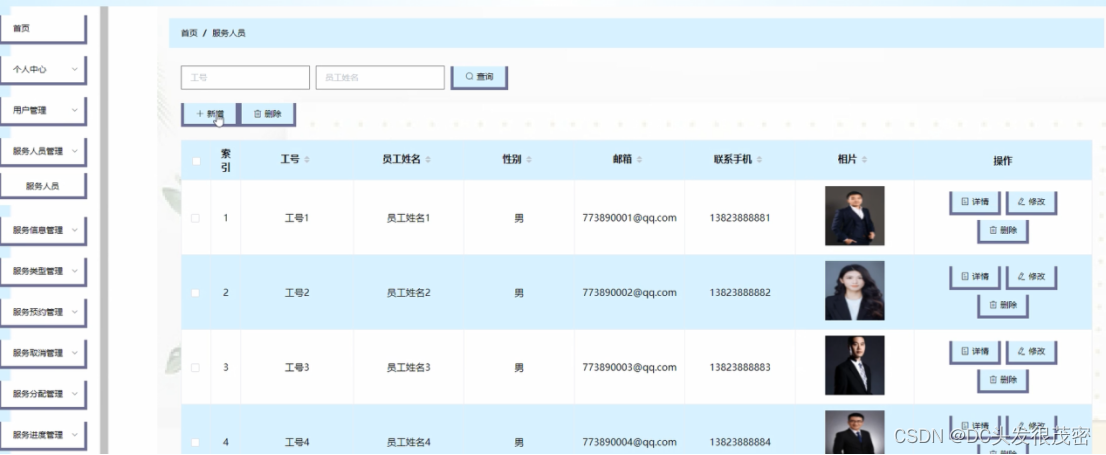Go to 首页 in the sidebar
Viewport: 1106px width, 455px height.
pyautogui.click(x=42, y=29)
